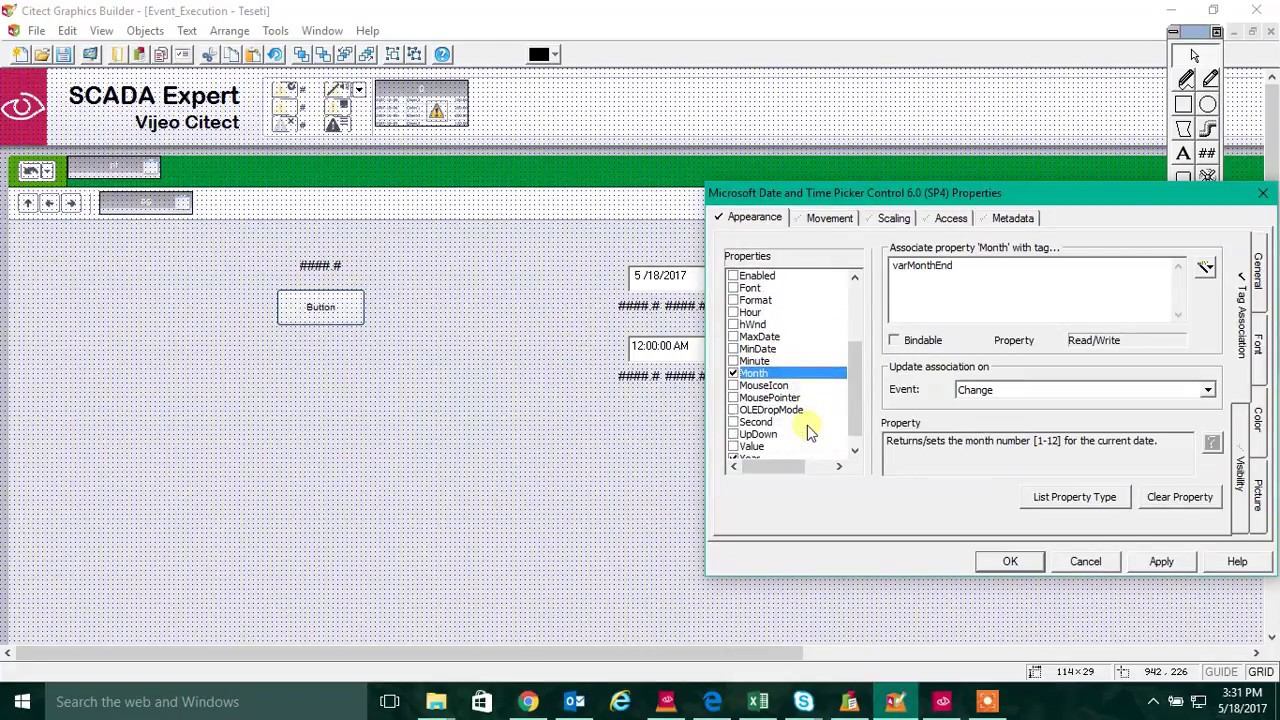
Task: Click the Cancel button in properties dialog
Action: pyautogui.click(x=1085, y=562)
